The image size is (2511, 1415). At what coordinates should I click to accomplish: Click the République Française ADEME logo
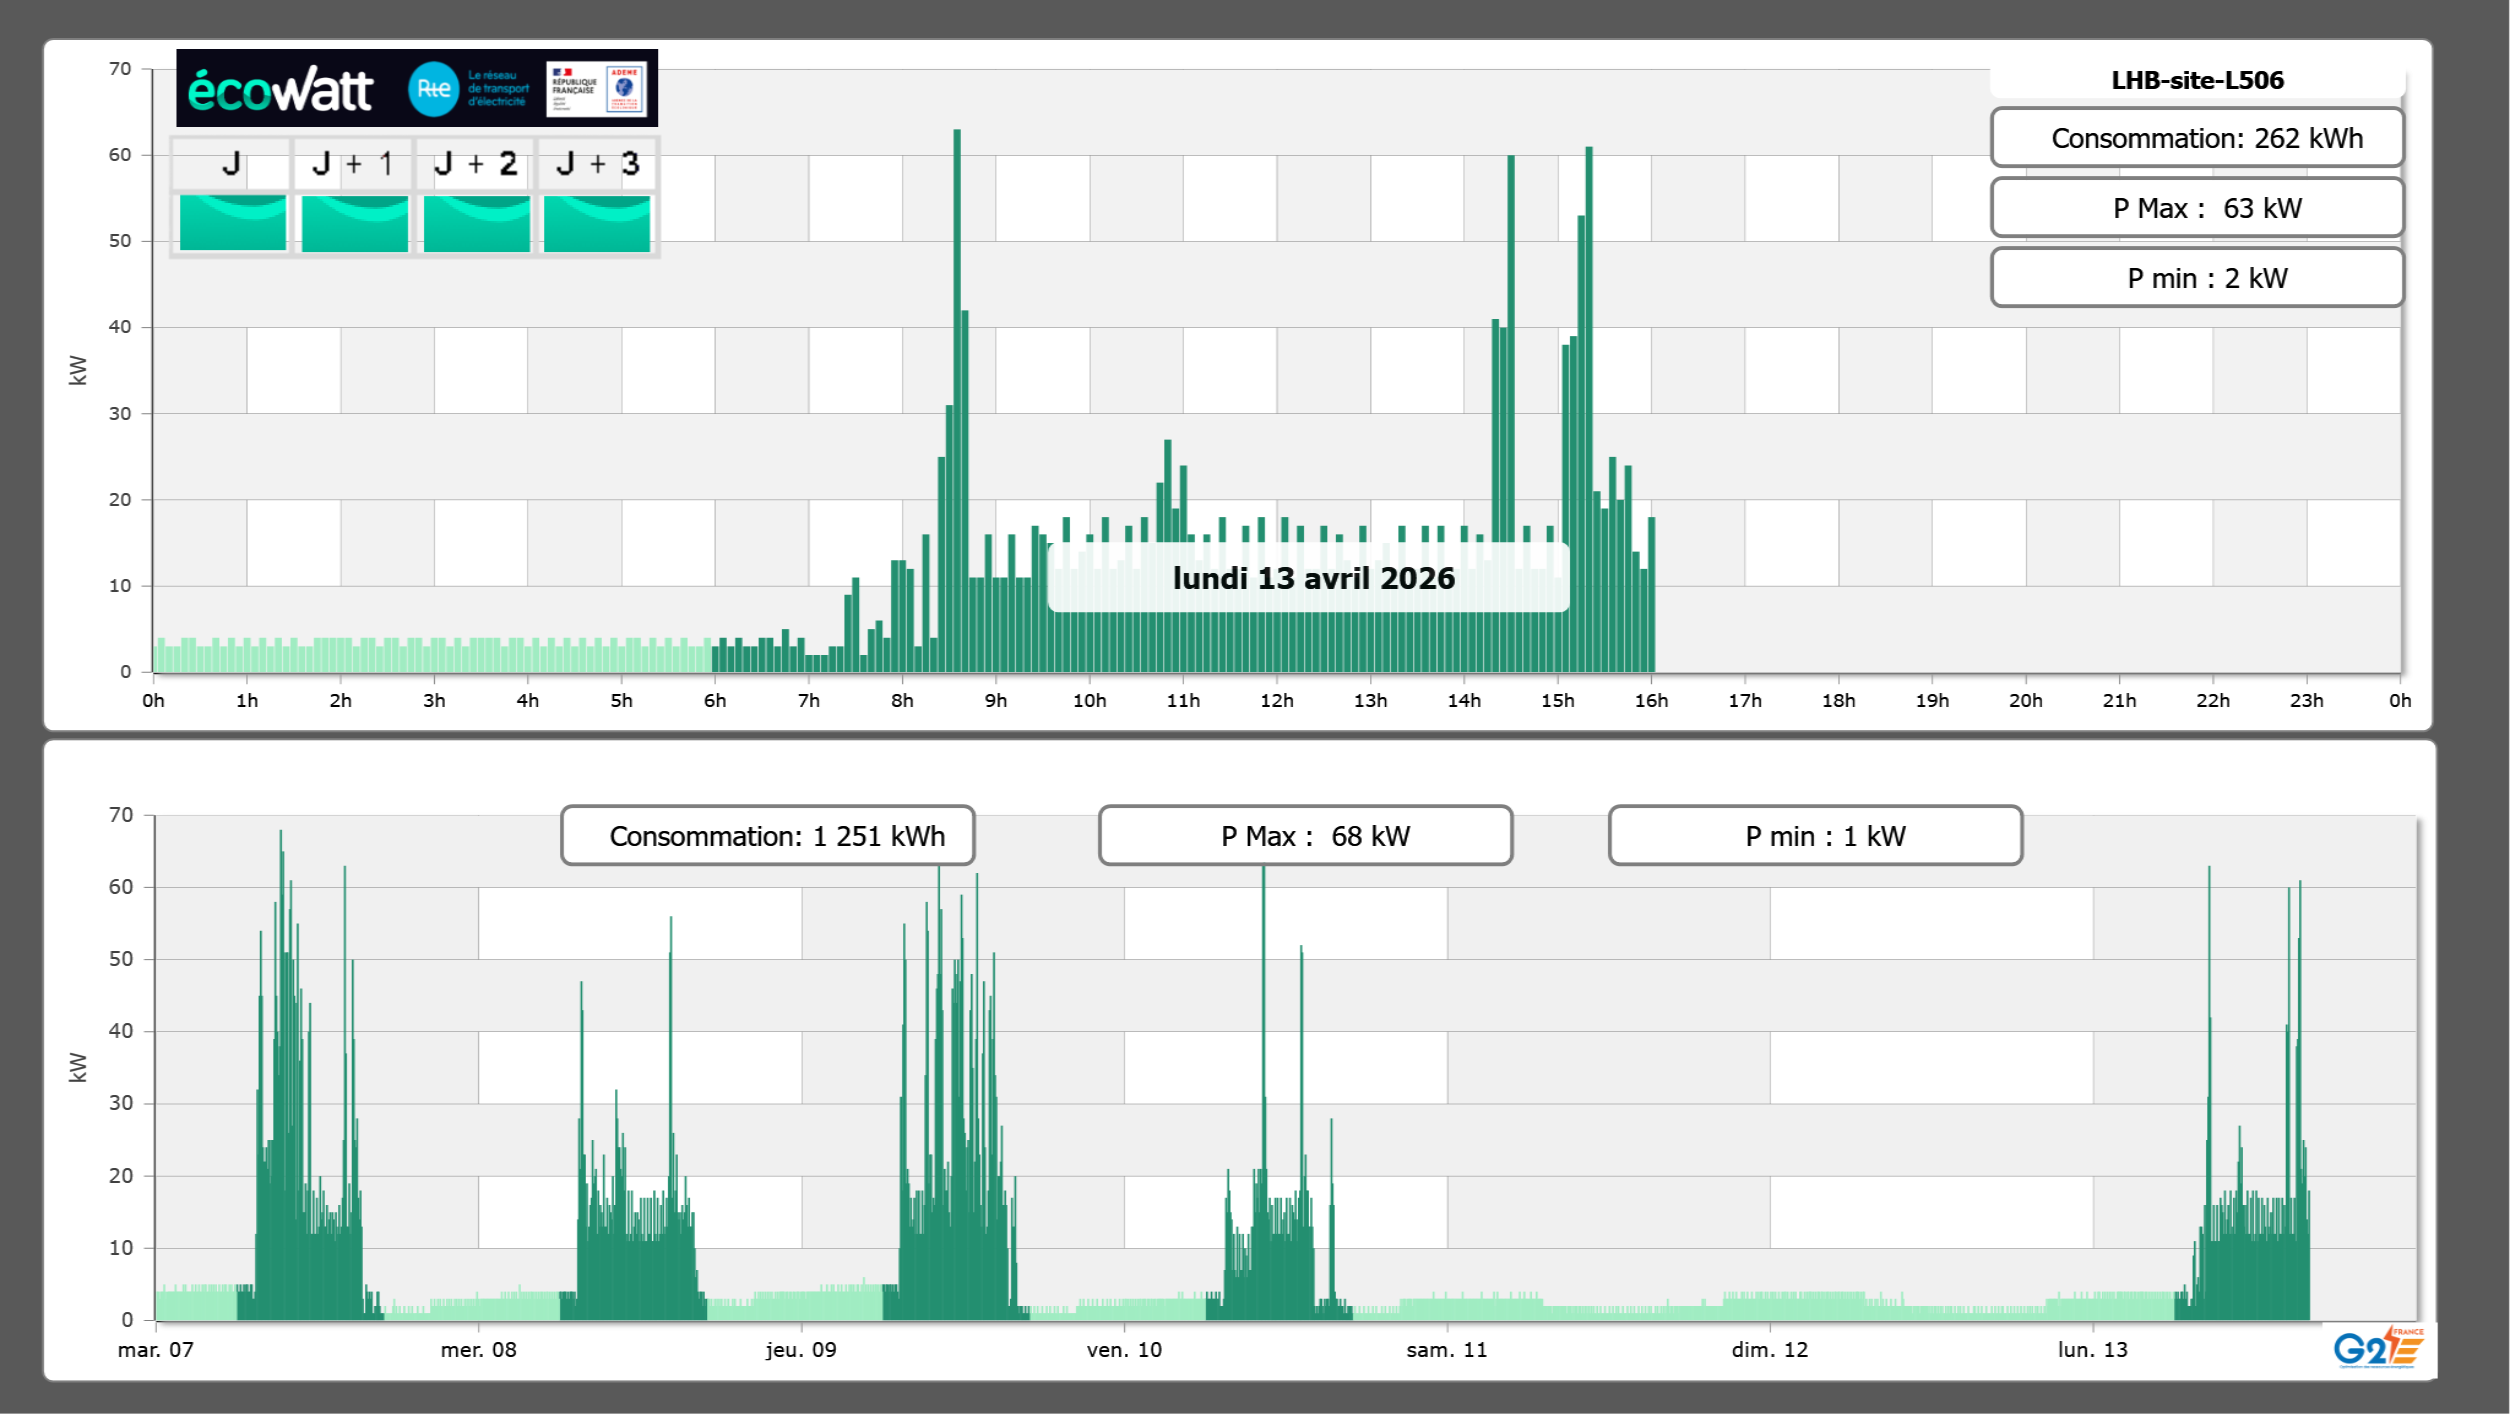click(x=596, y=89)
